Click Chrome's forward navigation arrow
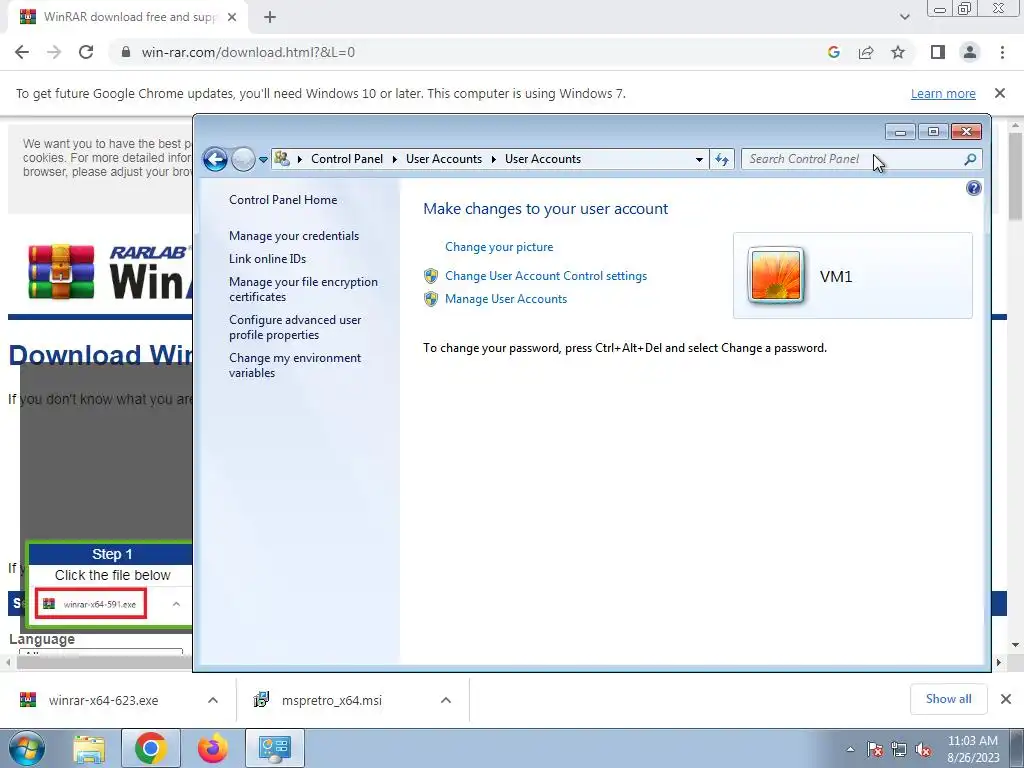1024x768 pixels. tap(54, 52)
